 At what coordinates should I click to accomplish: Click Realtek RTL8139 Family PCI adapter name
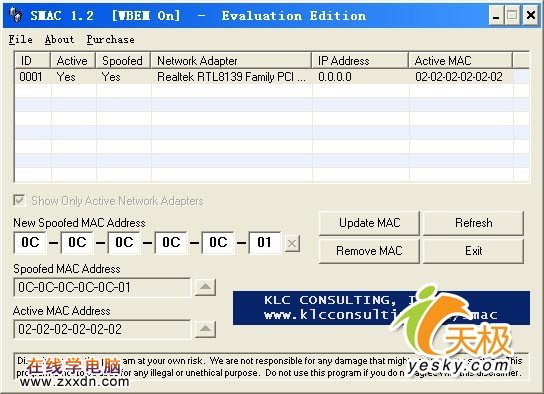(231, 77)
